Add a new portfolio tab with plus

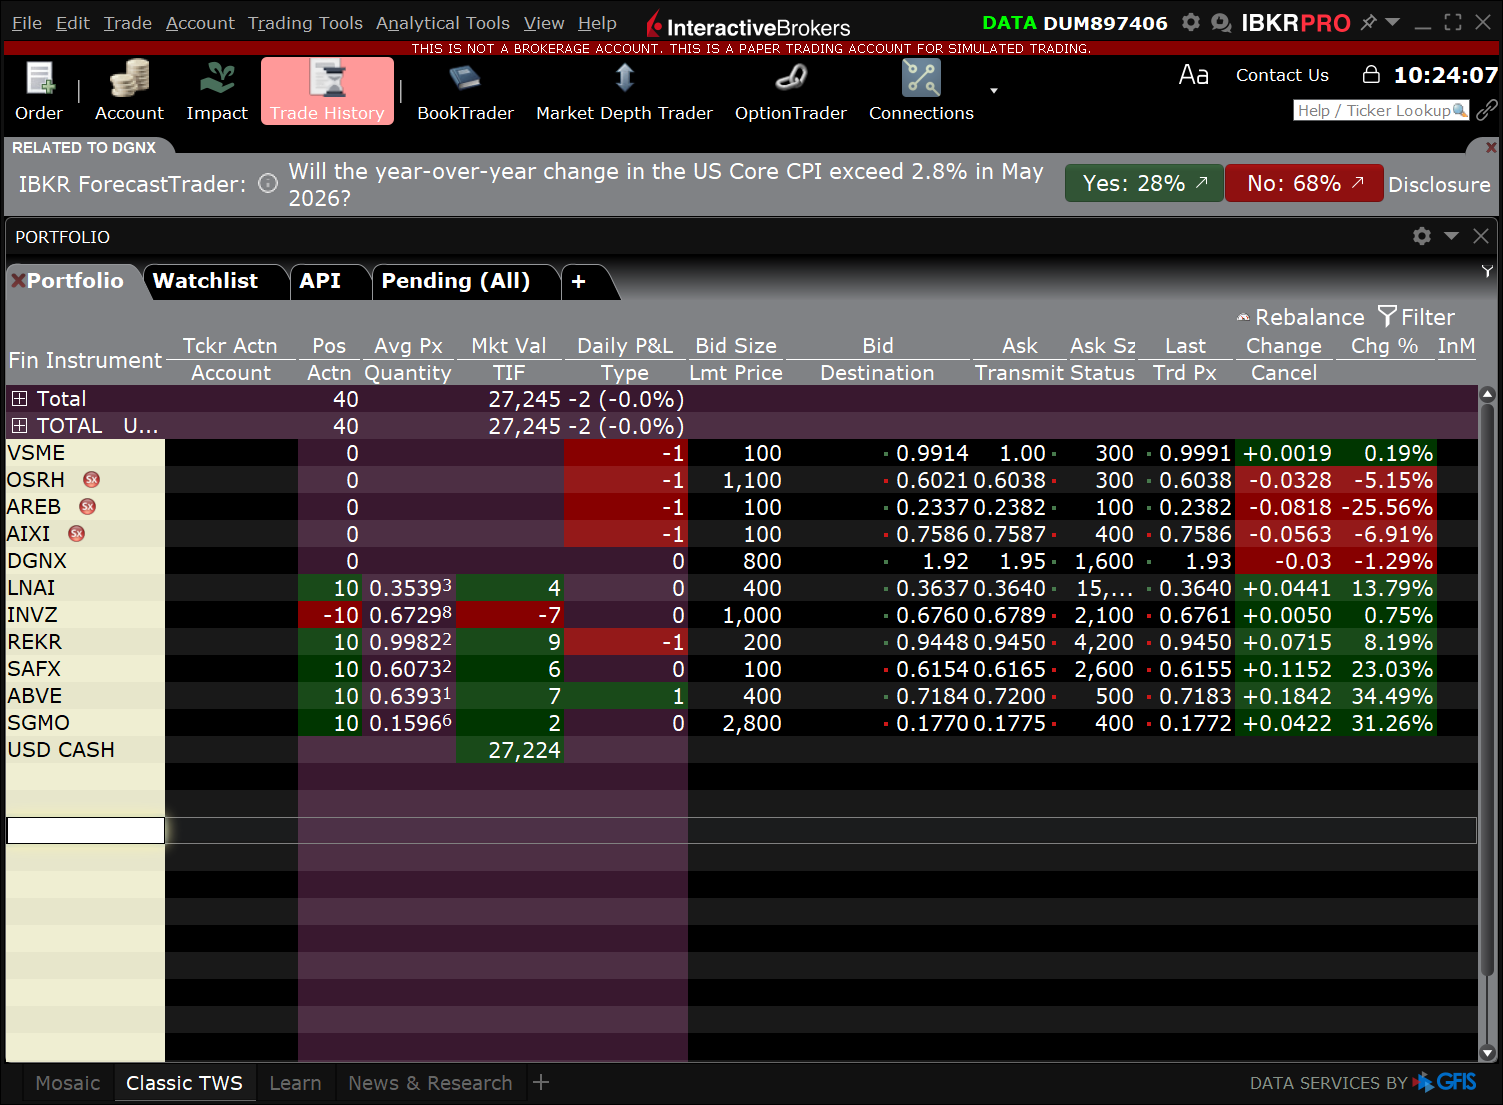[x=579, y=282]
